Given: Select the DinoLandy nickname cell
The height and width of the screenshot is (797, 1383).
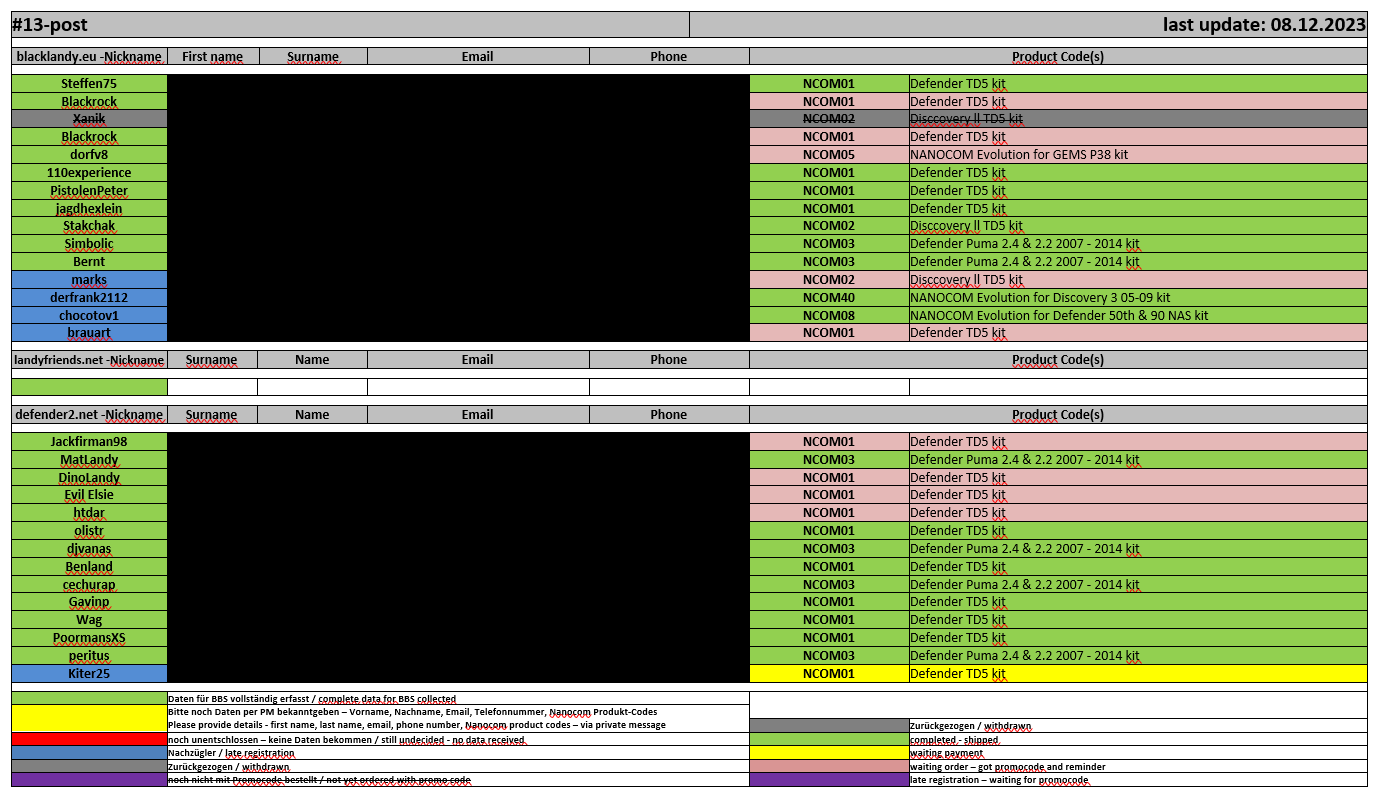Looking at the screenshot, I should pos(89,478).
